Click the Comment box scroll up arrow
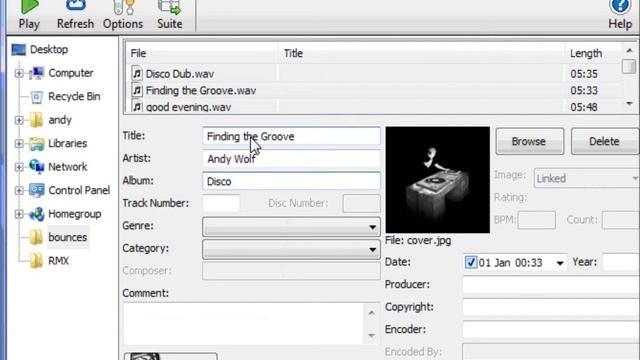 click(371, 313)
